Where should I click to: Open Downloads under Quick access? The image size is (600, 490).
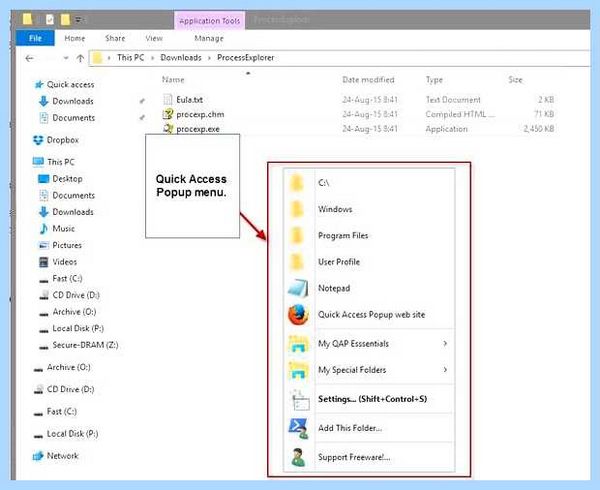(x=73, y=101)
